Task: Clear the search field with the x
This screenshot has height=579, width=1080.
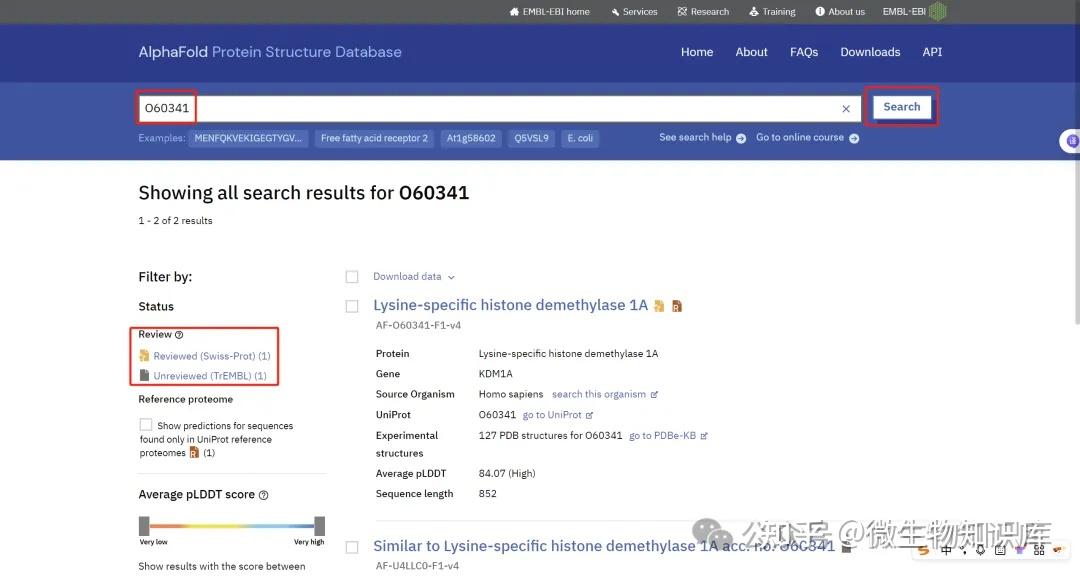Action: click(845, 107)
